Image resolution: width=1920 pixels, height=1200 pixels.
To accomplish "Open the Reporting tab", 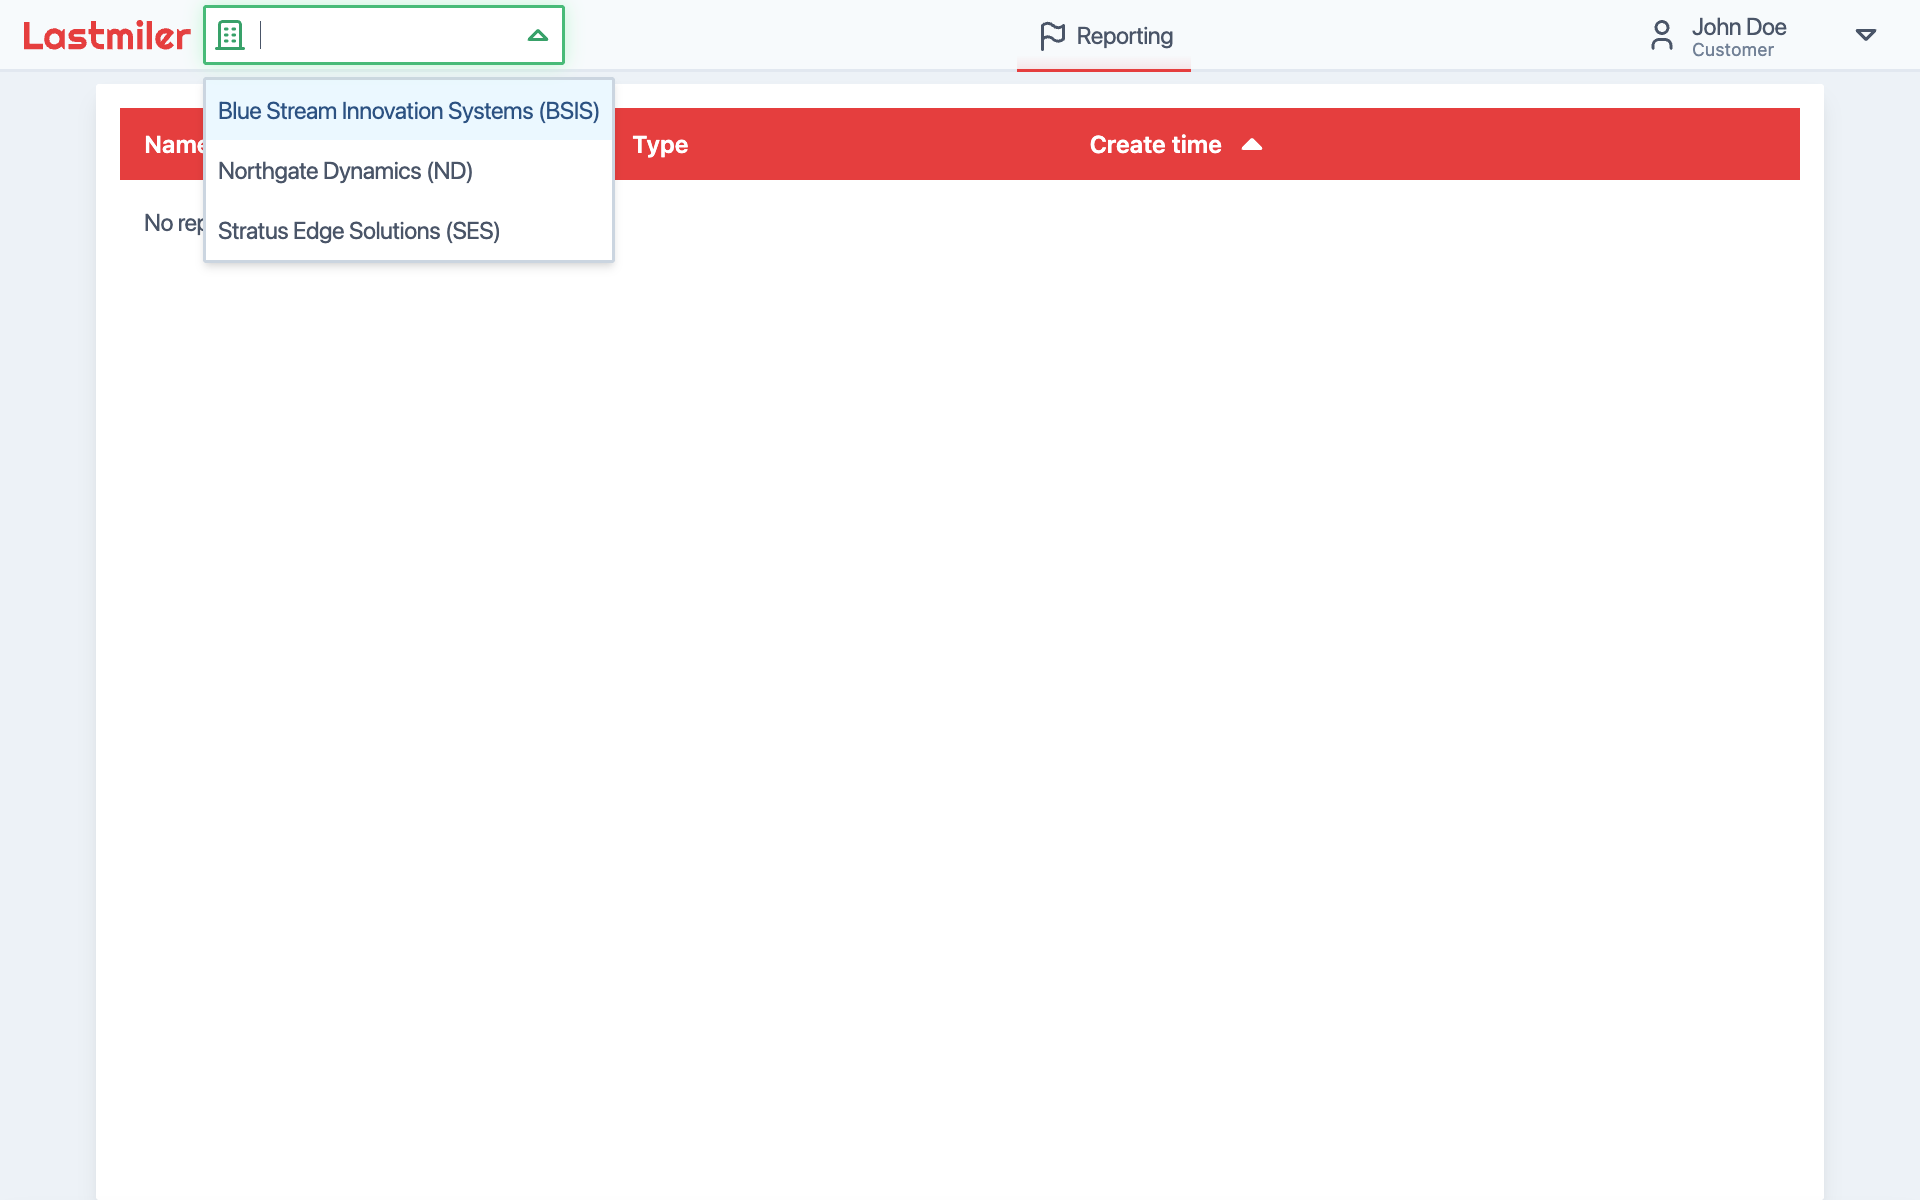I will (1104, 36).
